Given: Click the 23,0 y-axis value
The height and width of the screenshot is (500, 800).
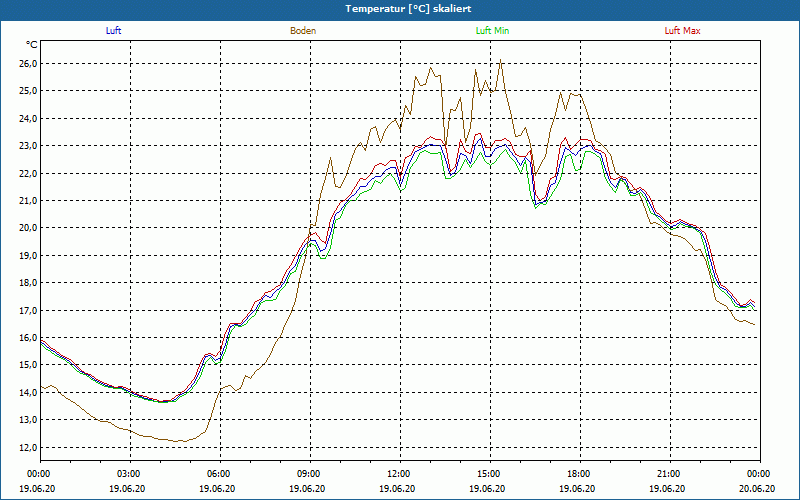Looking at the screenshot, I should pyautogui.click(x=29, y=146).
